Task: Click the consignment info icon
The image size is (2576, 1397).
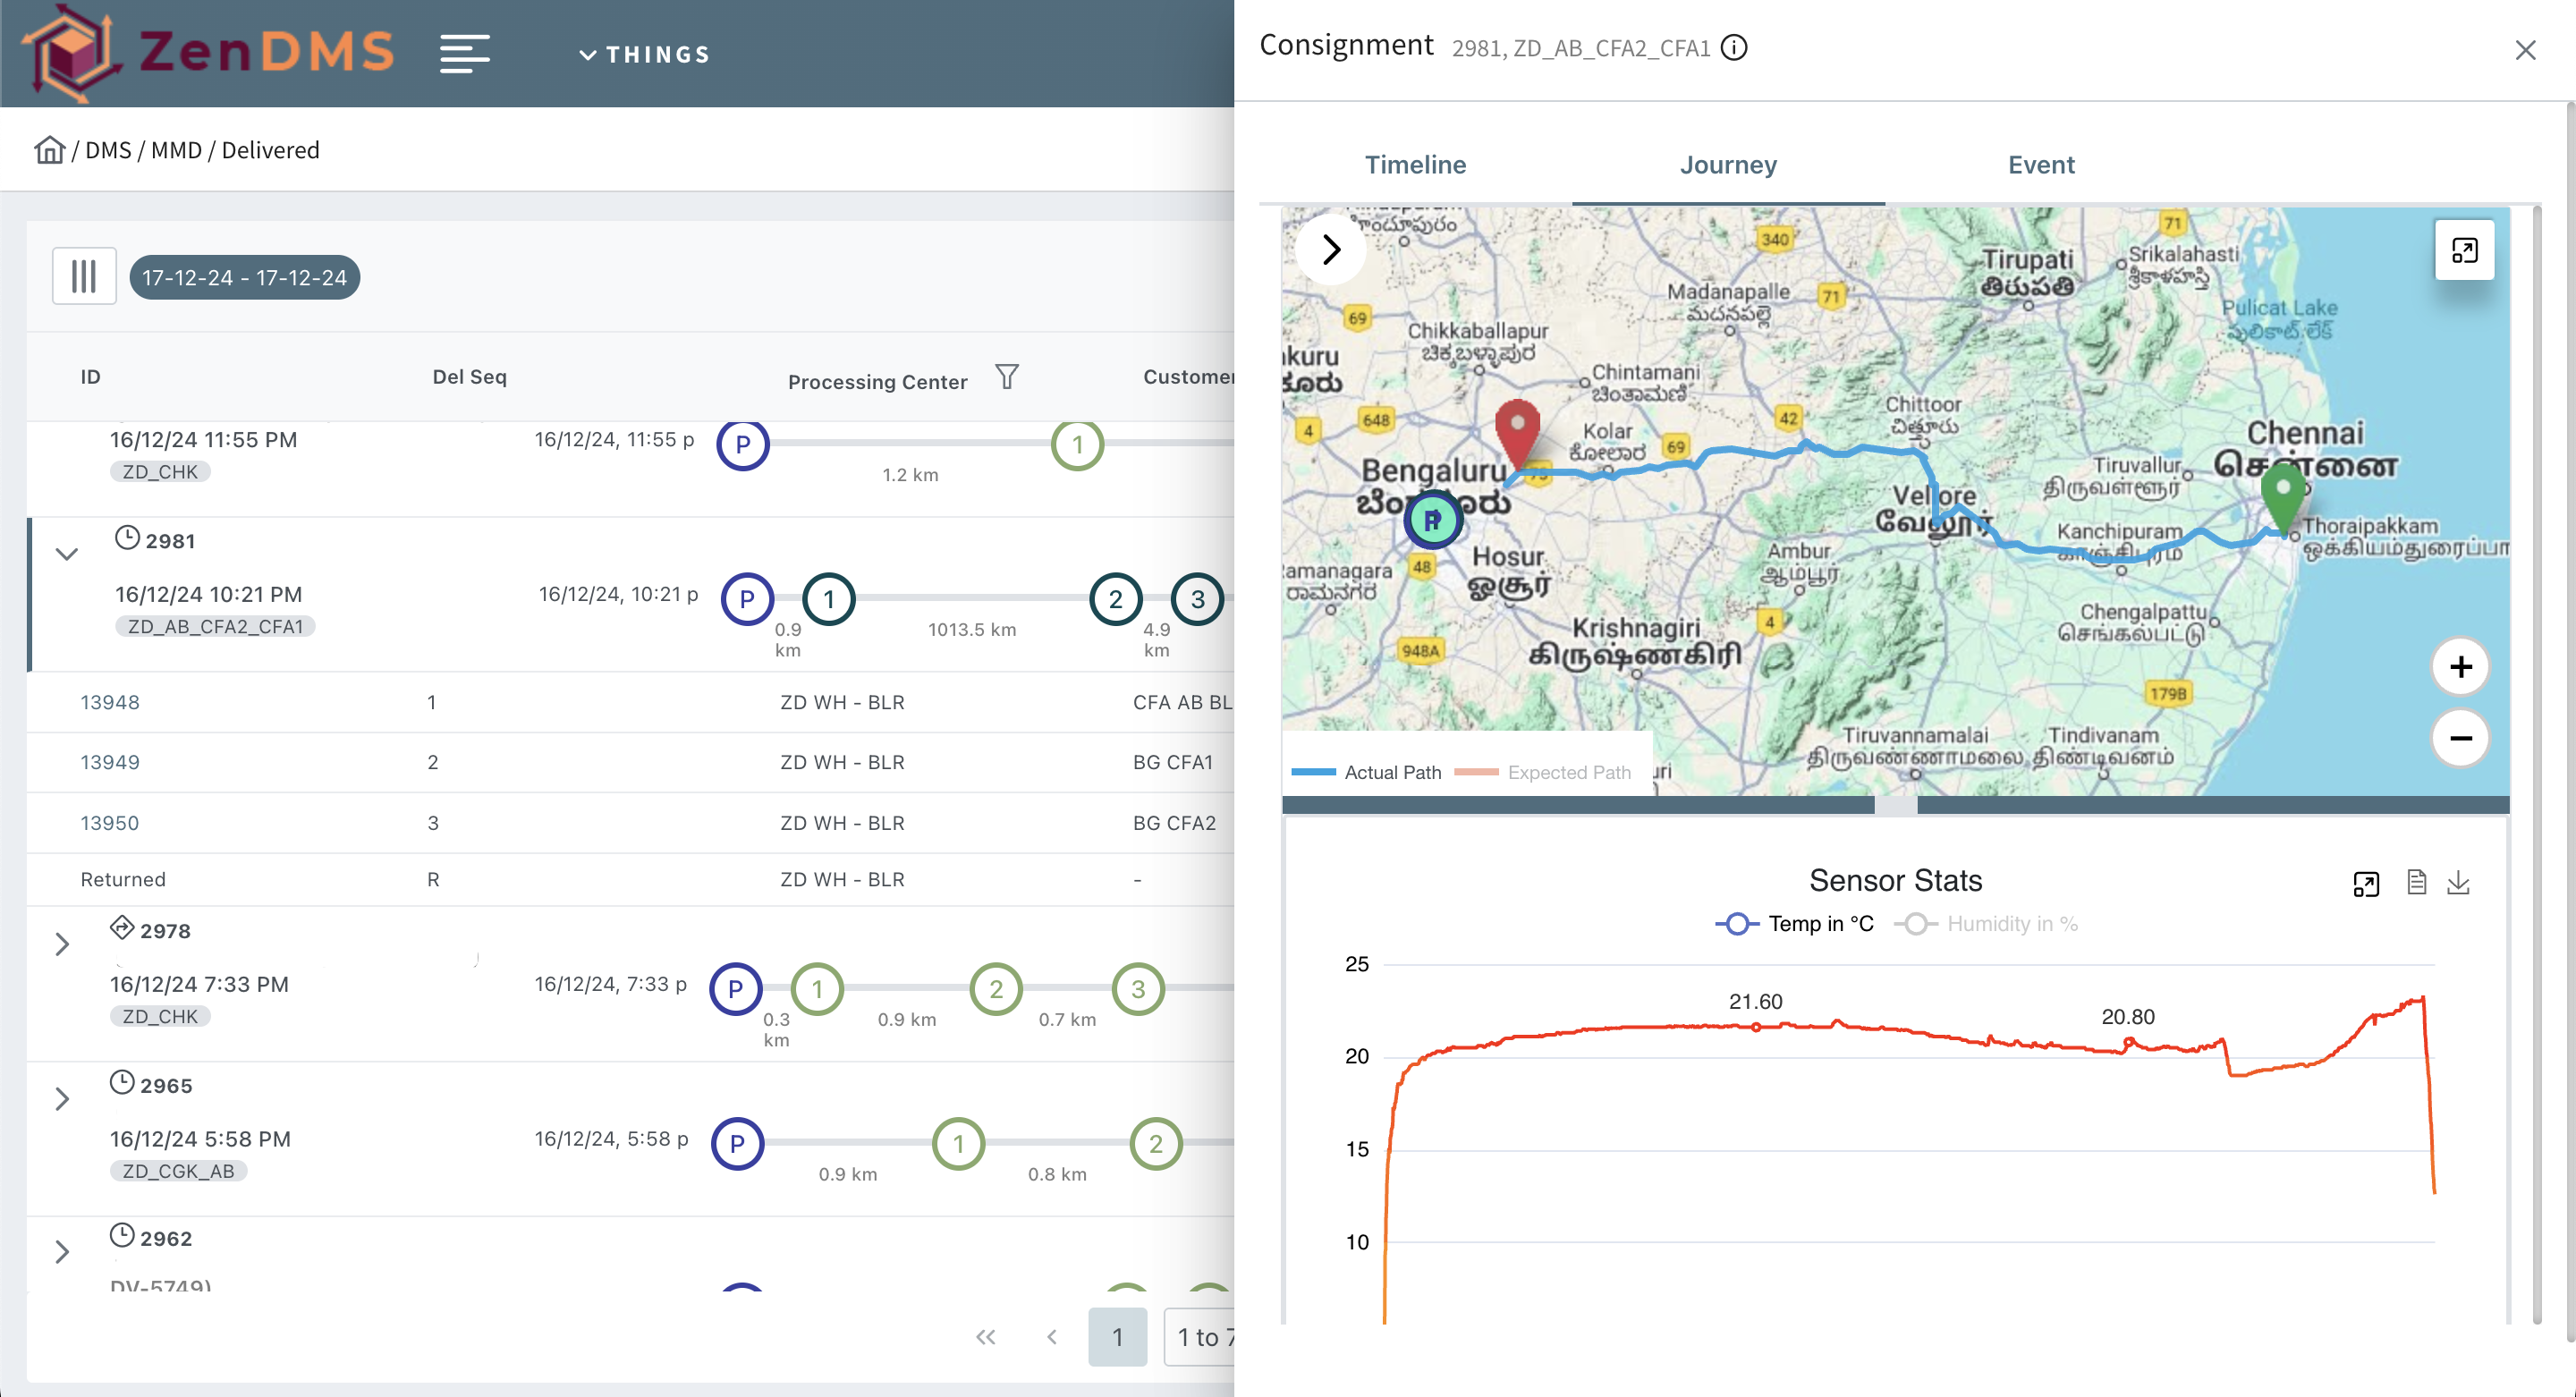Action: [1735, 47]
